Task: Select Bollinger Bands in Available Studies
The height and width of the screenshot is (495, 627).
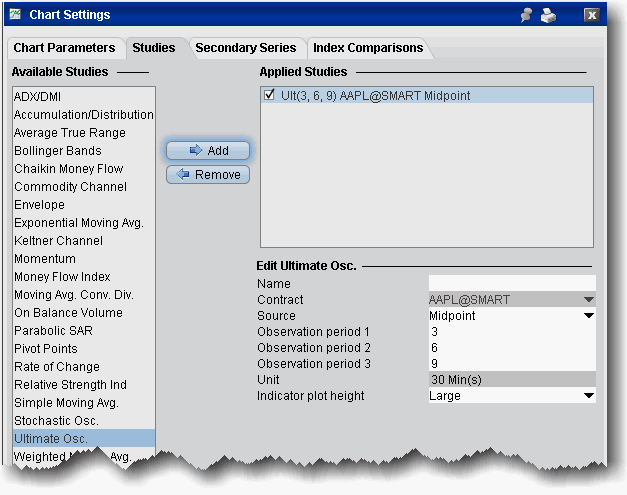Action: click(x=58, y=151)
